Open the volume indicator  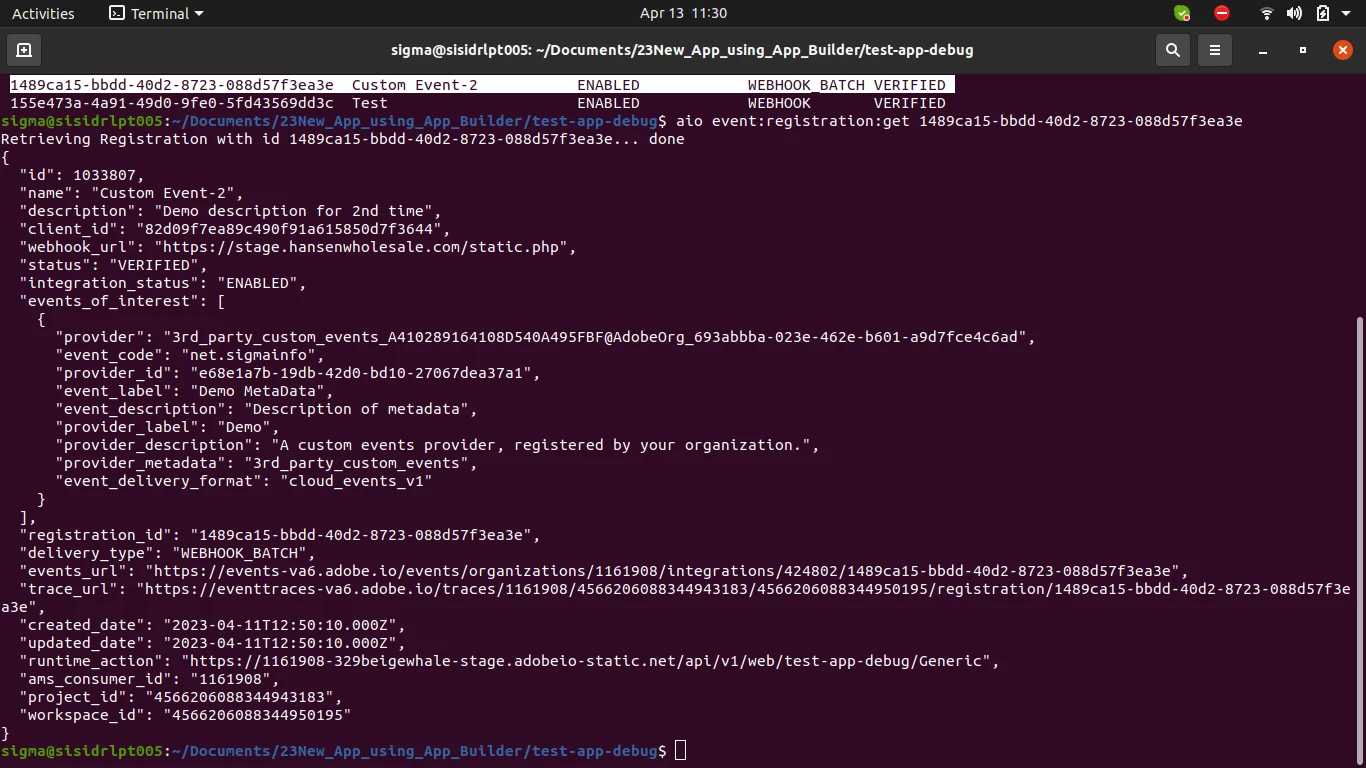pyautogui.click(x=1294, y=13)
